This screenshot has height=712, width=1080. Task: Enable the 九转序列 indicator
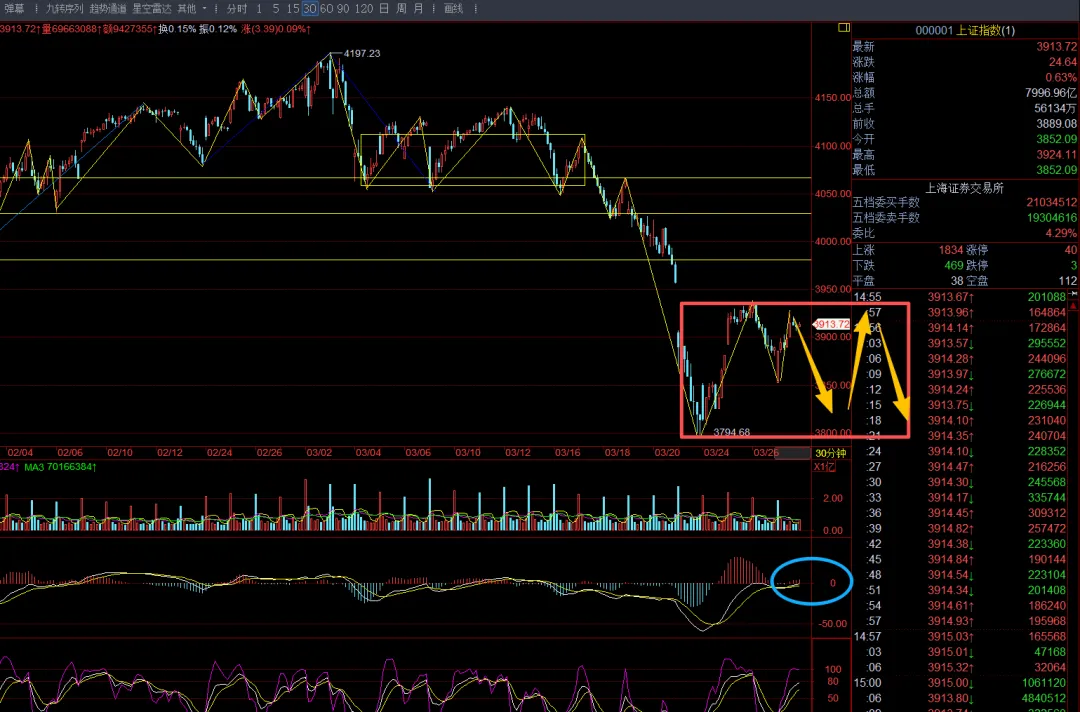click(64, 9)
